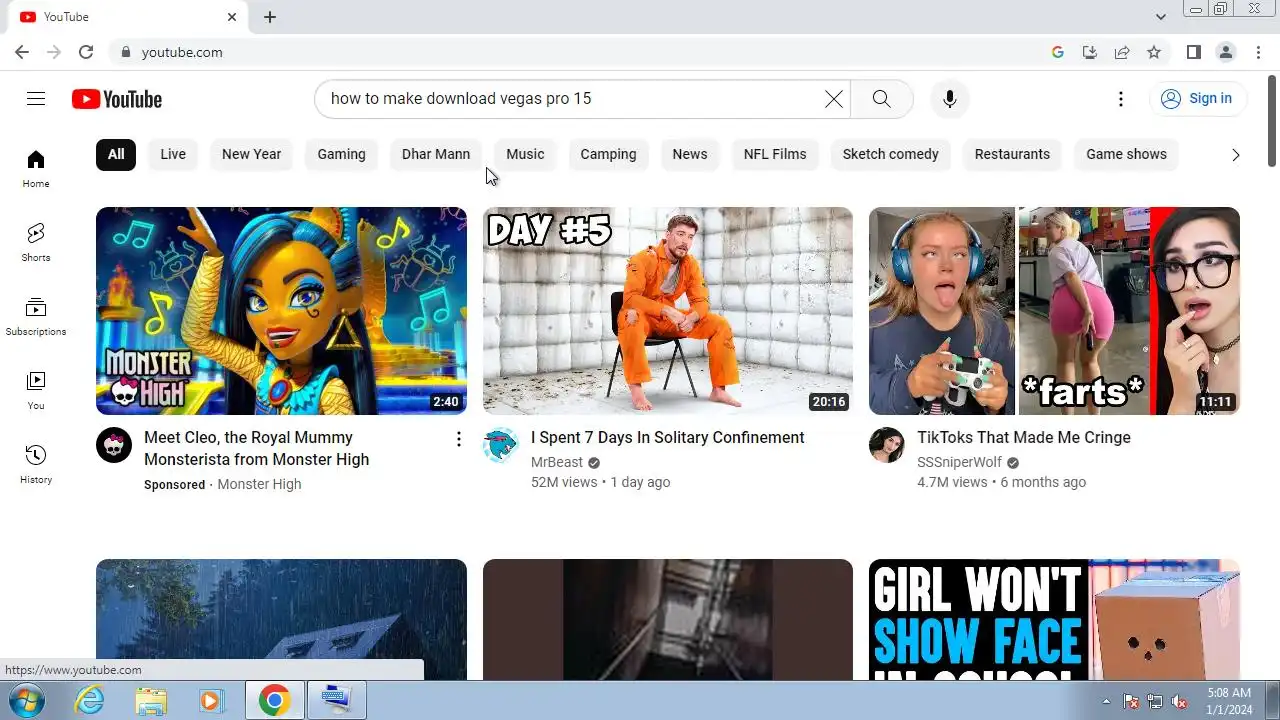The height and width of the screenshot is (720, 1280).
Task: Play the Monster High thumbnail video
Action: pos(281,311)
